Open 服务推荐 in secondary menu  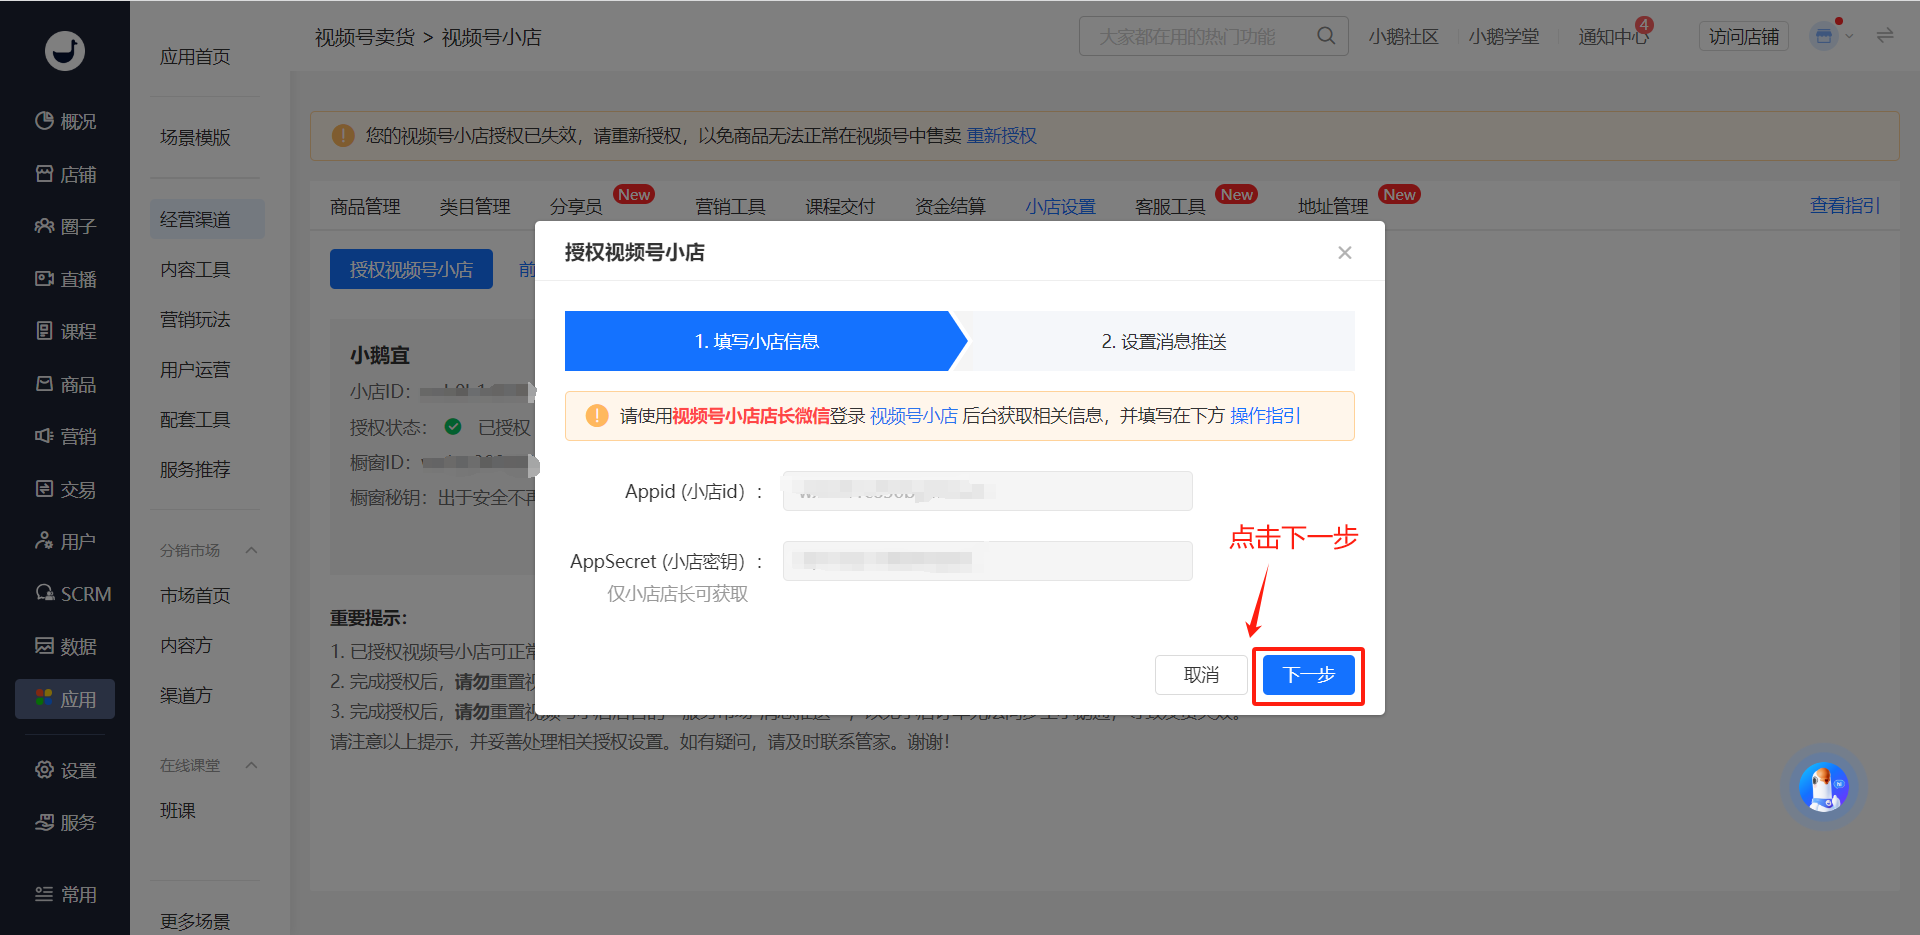point(195,469)
